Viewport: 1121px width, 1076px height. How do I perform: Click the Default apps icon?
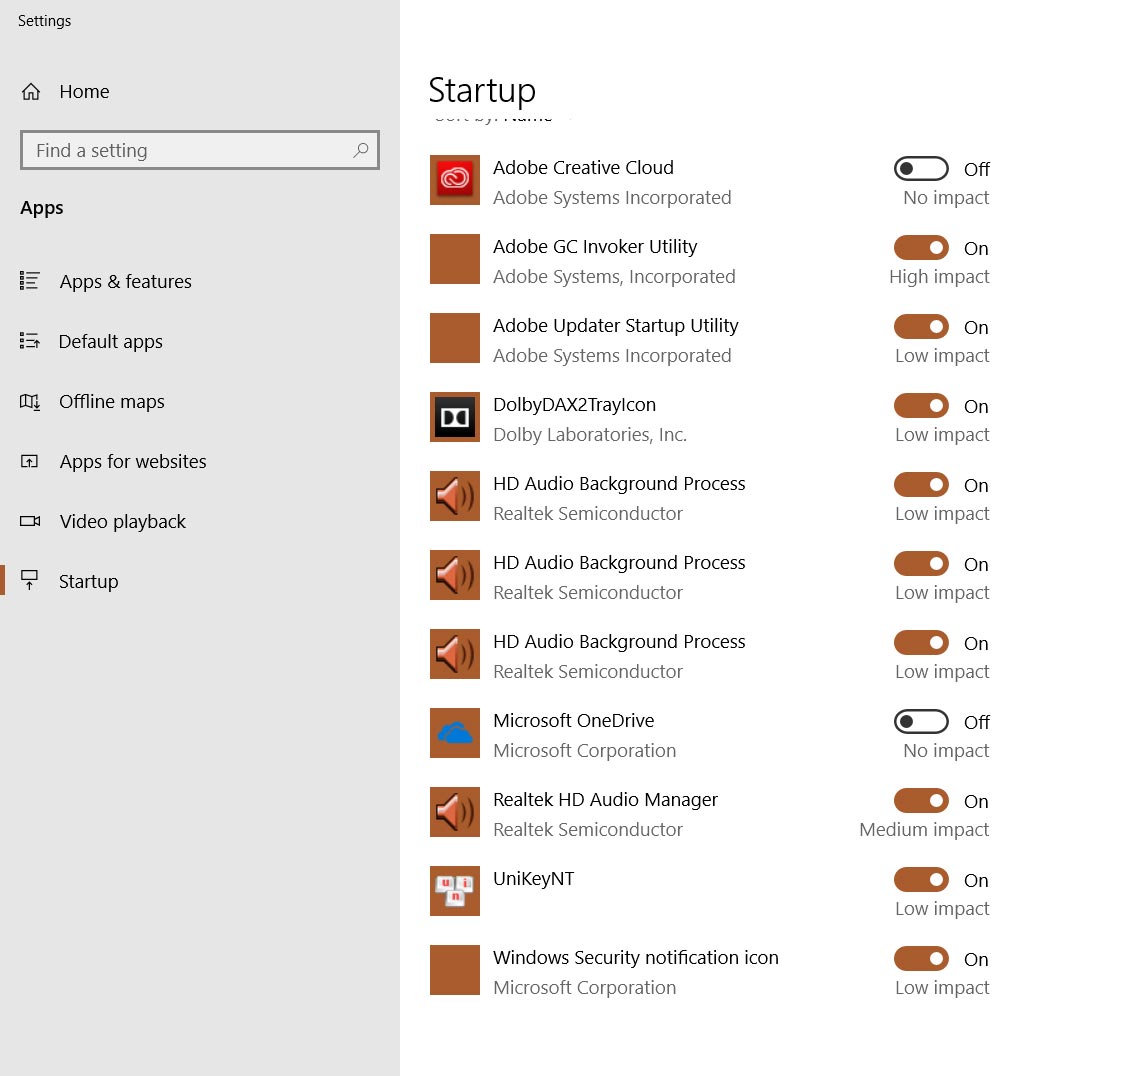[29, 341]
